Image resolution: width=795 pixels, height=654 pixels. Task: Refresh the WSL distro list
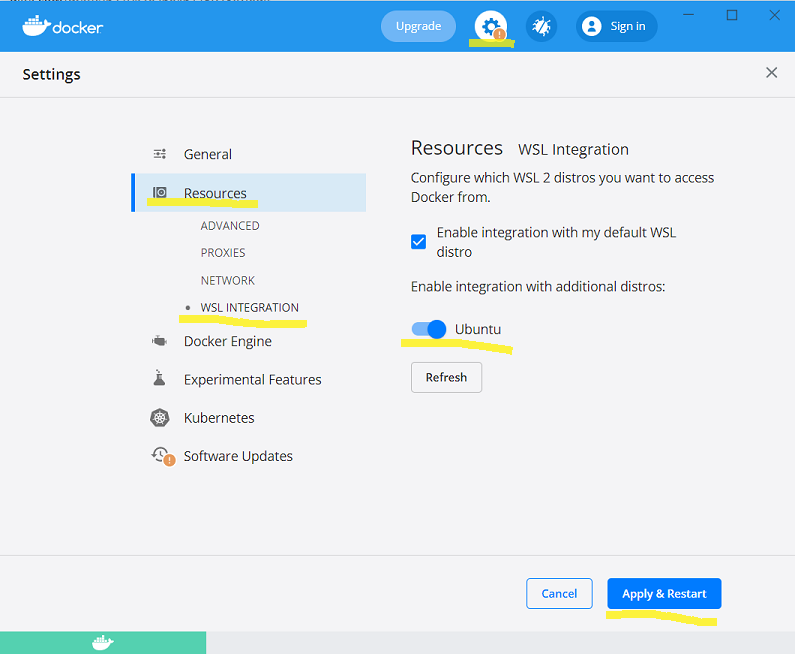(x=446, y=377)
